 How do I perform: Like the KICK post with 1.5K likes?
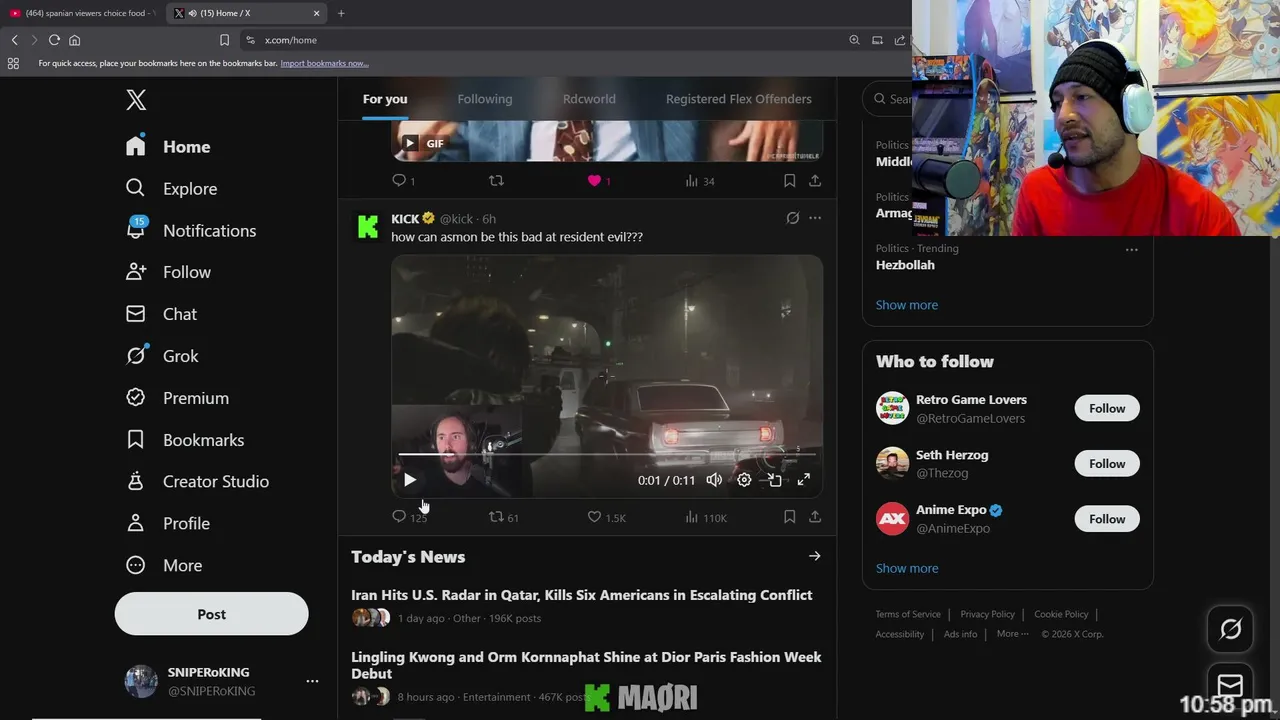[x=606, y=517]
